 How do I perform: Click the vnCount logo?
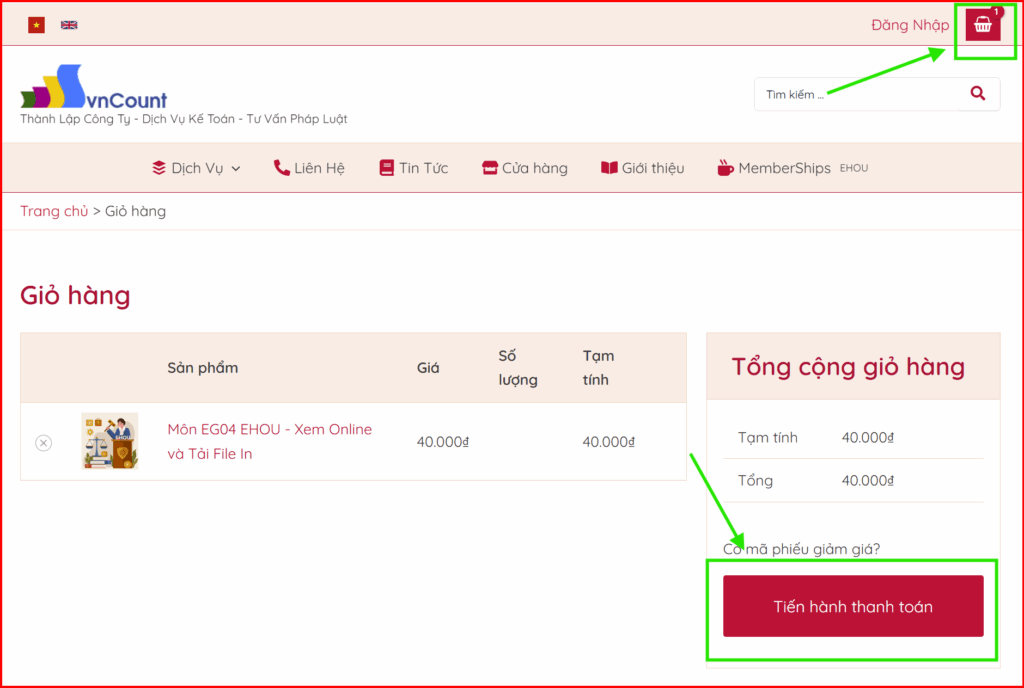tap(94, 87)
